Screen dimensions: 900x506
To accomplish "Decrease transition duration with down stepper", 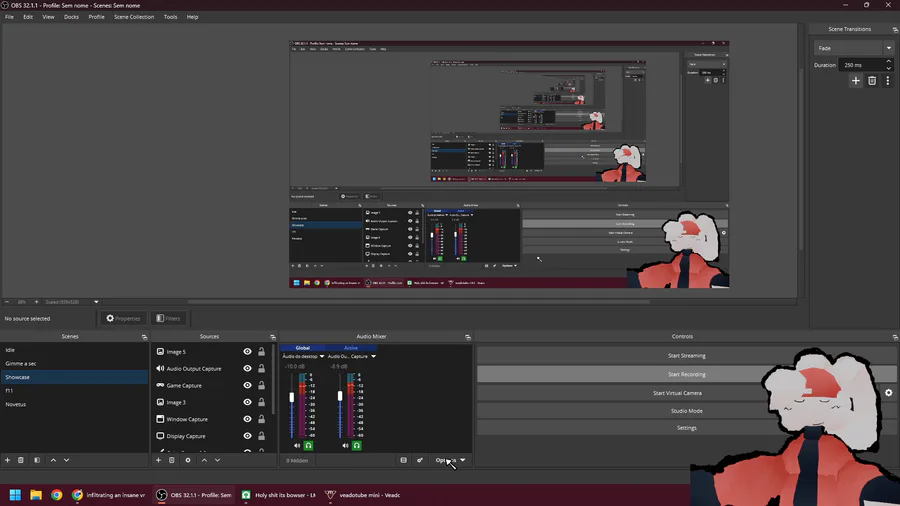I will [x=889, y=68].
